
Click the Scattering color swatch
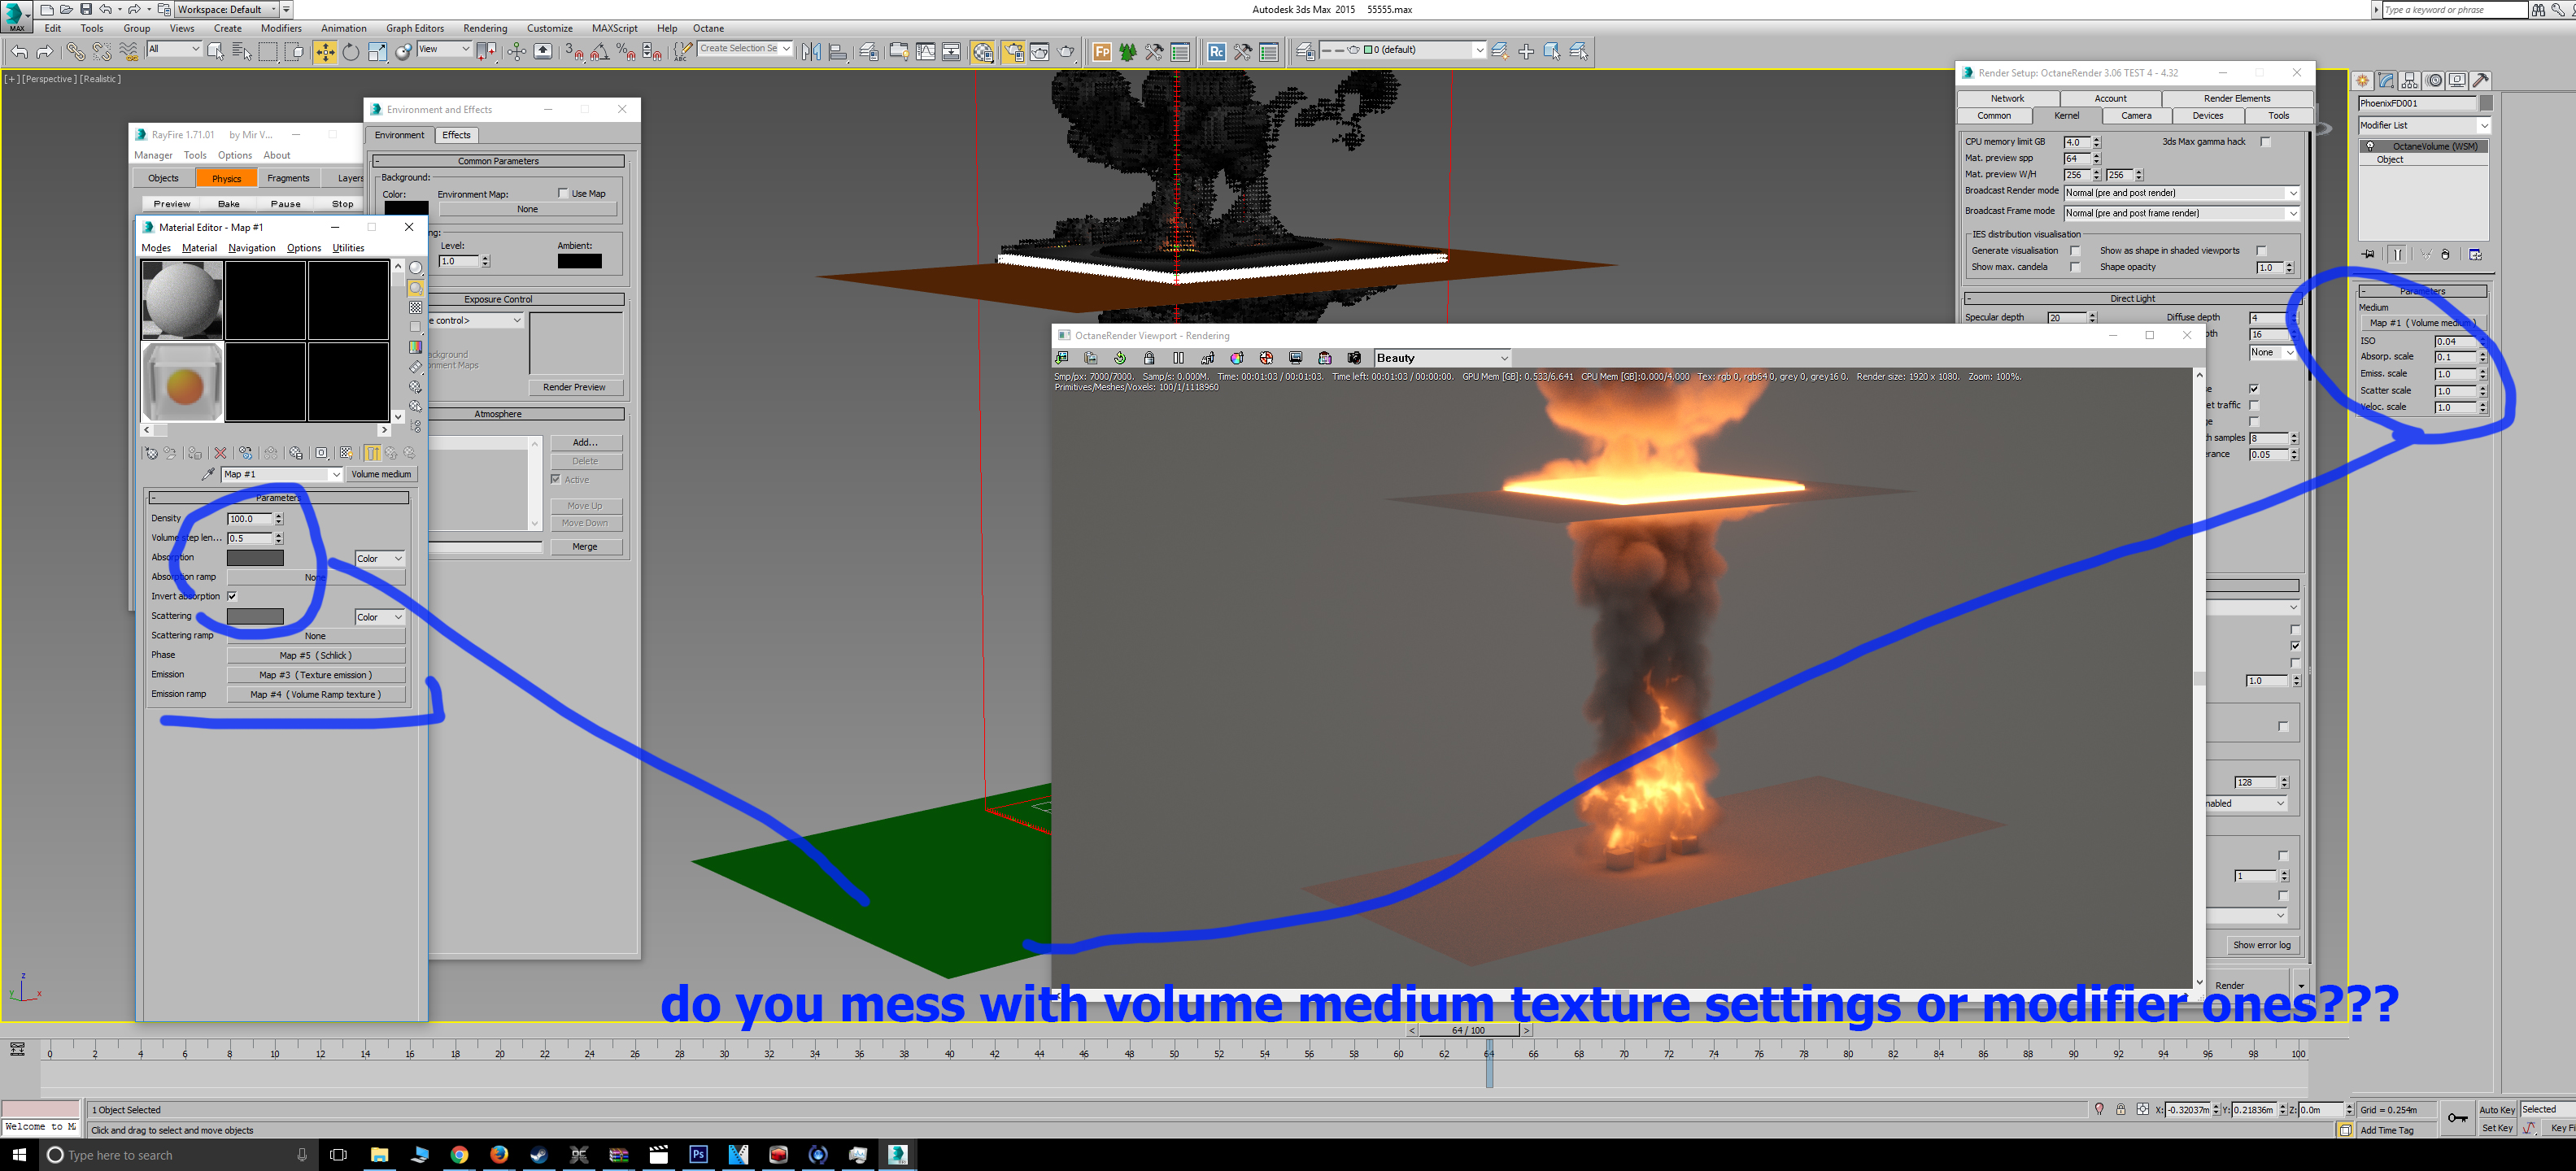255,617
